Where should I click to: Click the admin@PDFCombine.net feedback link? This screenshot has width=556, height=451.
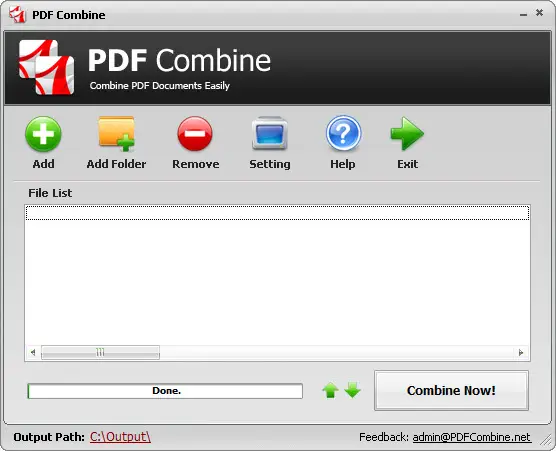click(472, 437)
